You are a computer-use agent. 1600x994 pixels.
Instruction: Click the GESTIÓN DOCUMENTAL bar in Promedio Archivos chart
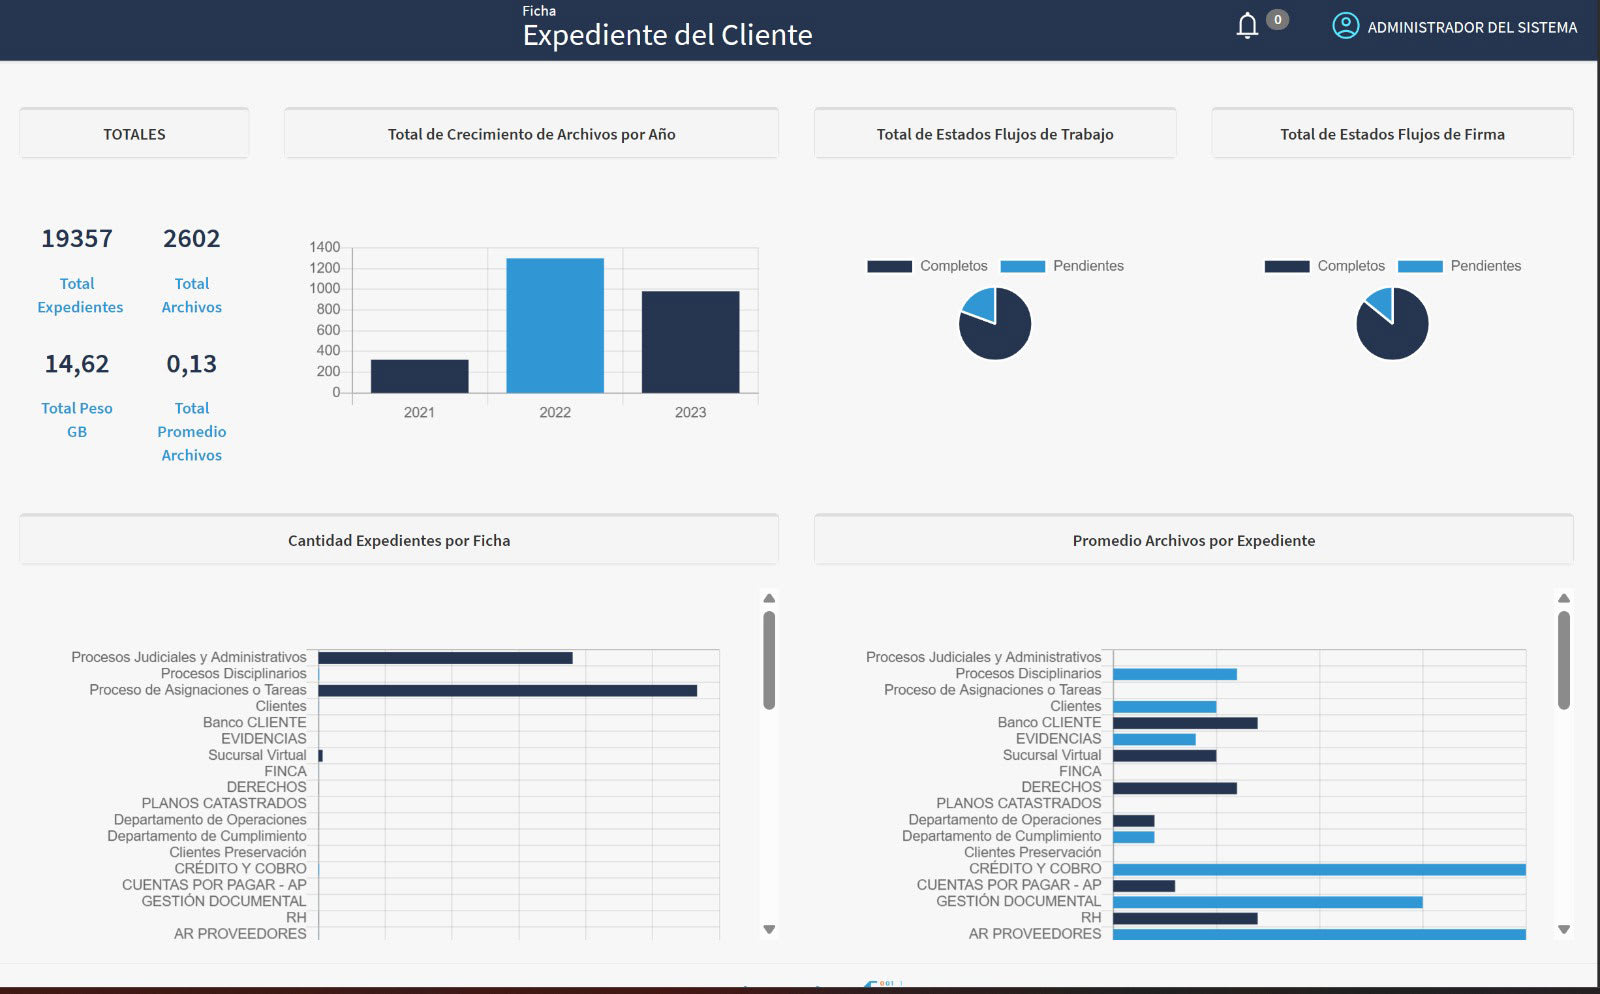[x=1268, y=902]
